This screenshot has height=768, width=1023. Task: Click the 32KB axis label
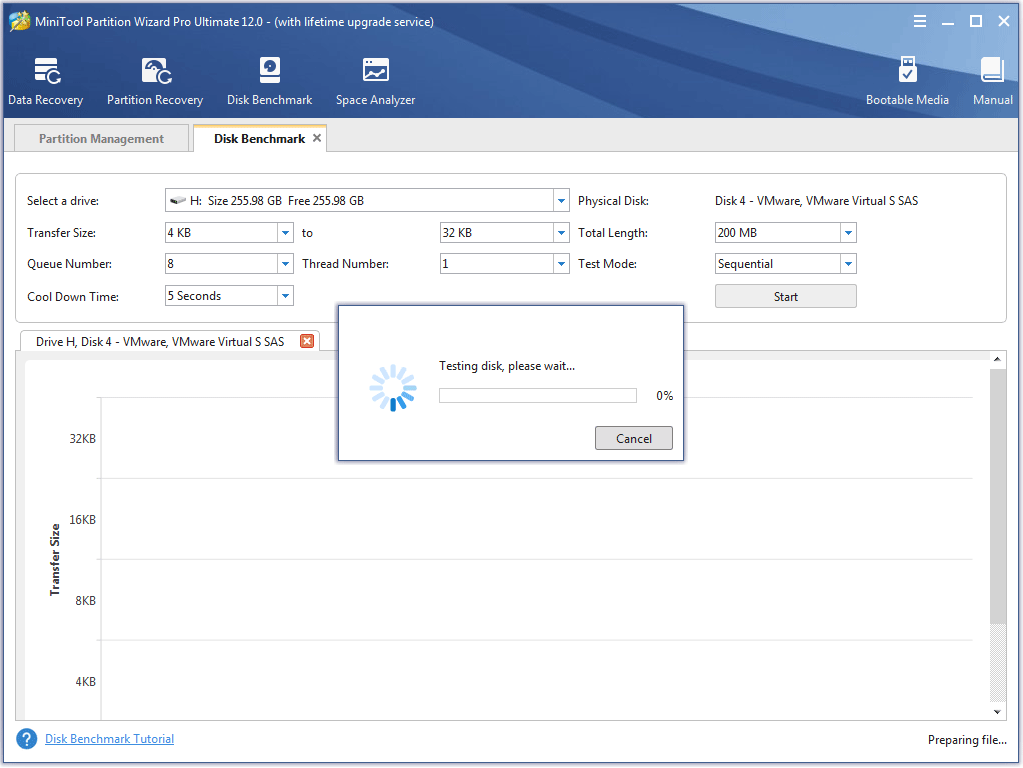(83, 438)
